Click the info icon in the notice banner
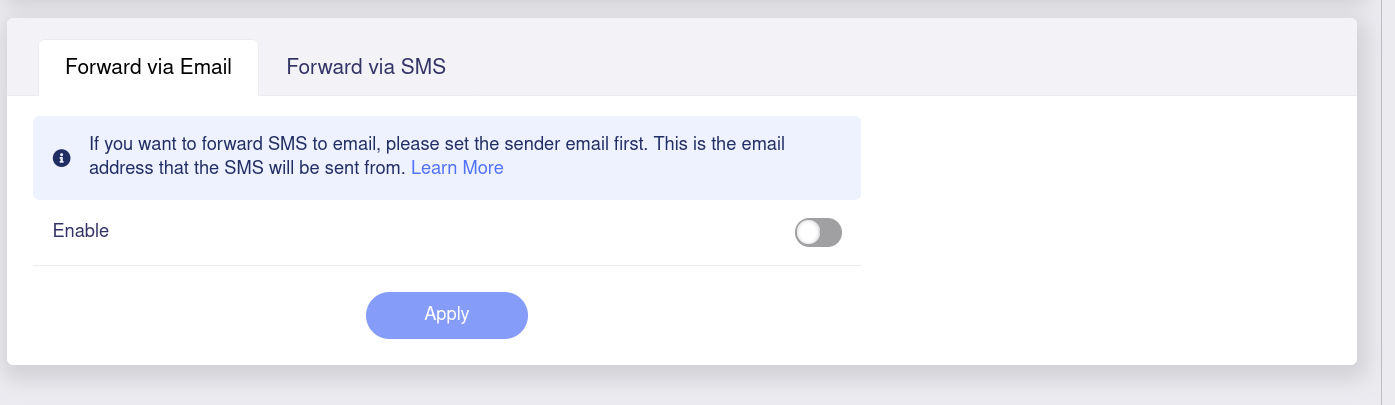The height and width of the screenshot is (405, 1395). click(x=61, y=158)
